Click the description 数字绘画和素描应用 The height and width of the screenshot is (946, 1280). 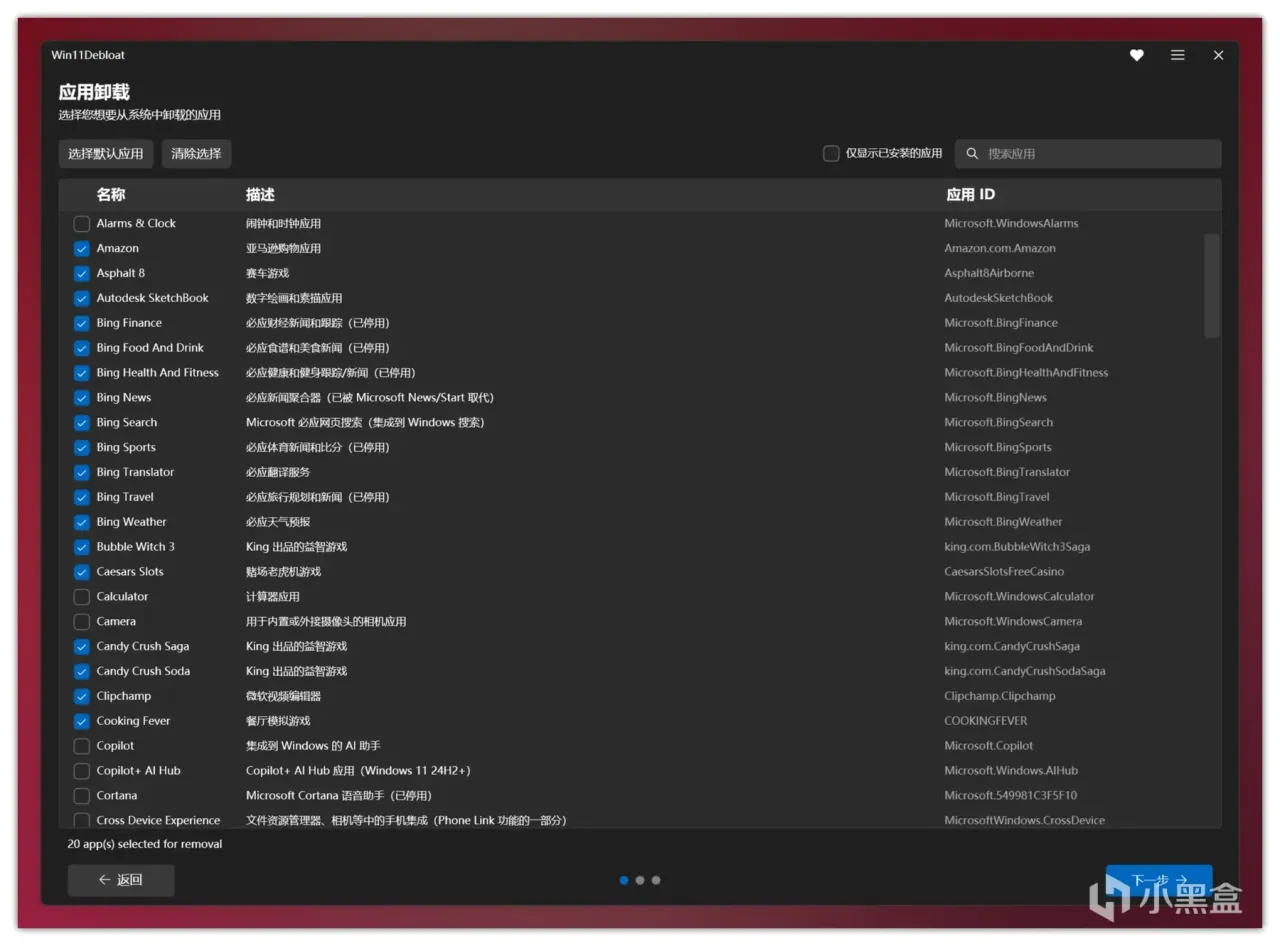click(x=294, y=298)
